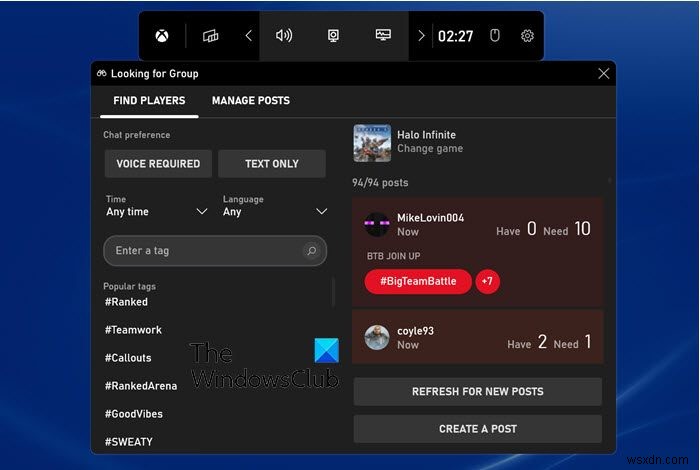This screenshot has height=470, width=700.
Task: Click the posts list scrollbar
Action: pos(609,180)
